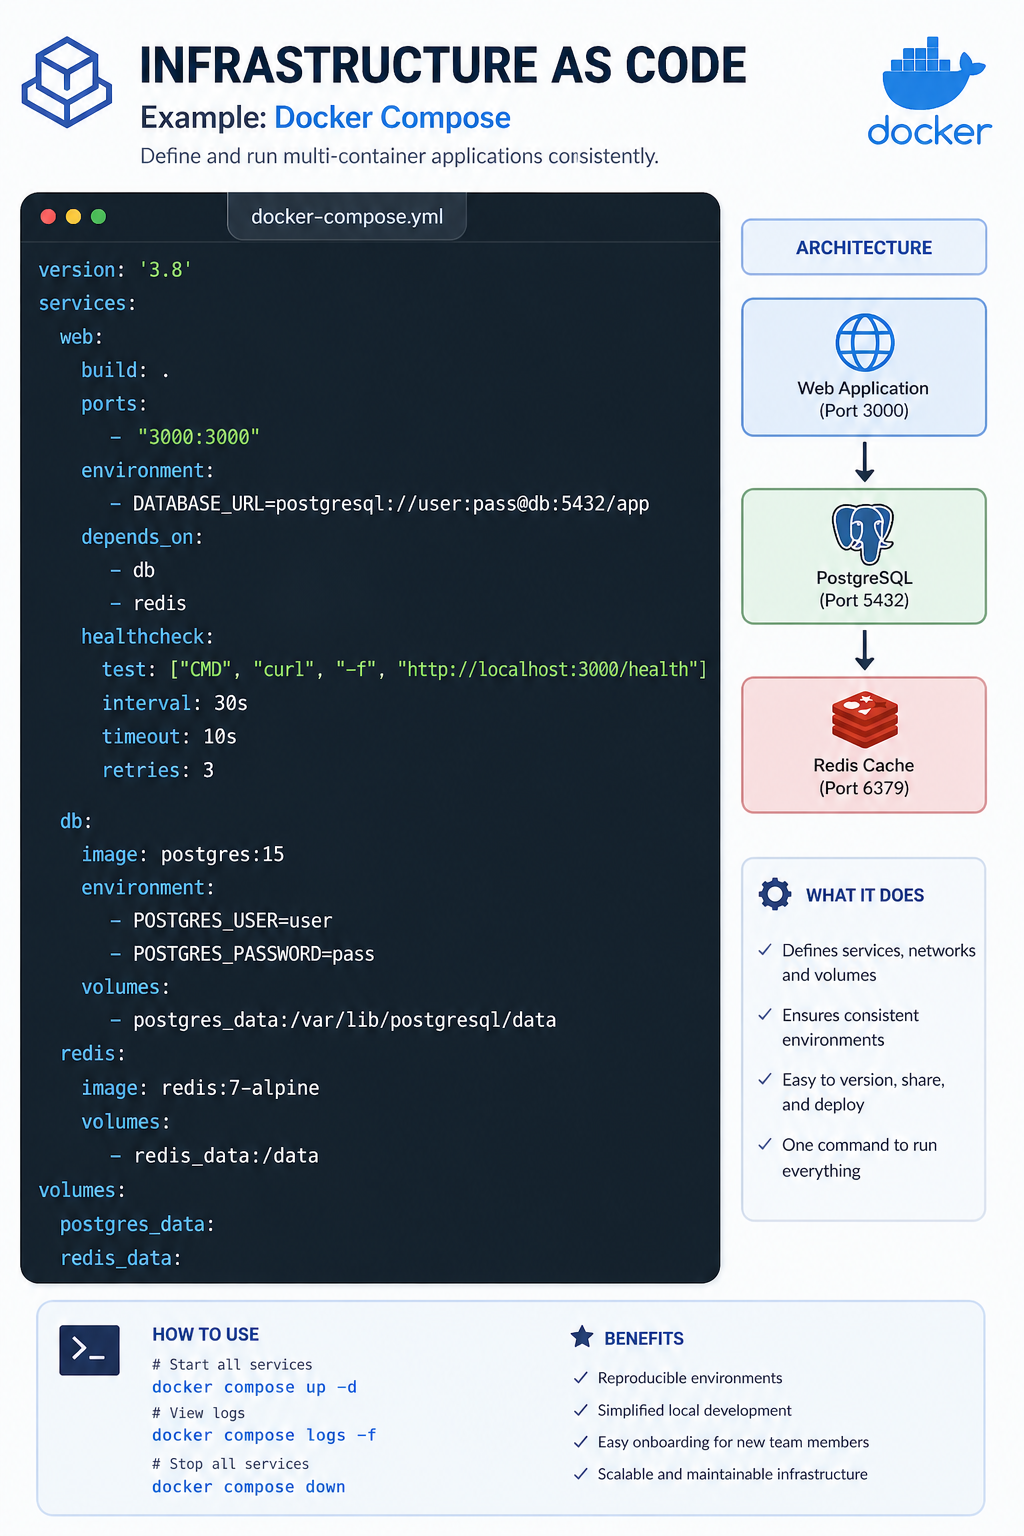Click checkmark beside Simplified local development
Viewport: 1024px width, 1536px height.
click(580, 1410)
